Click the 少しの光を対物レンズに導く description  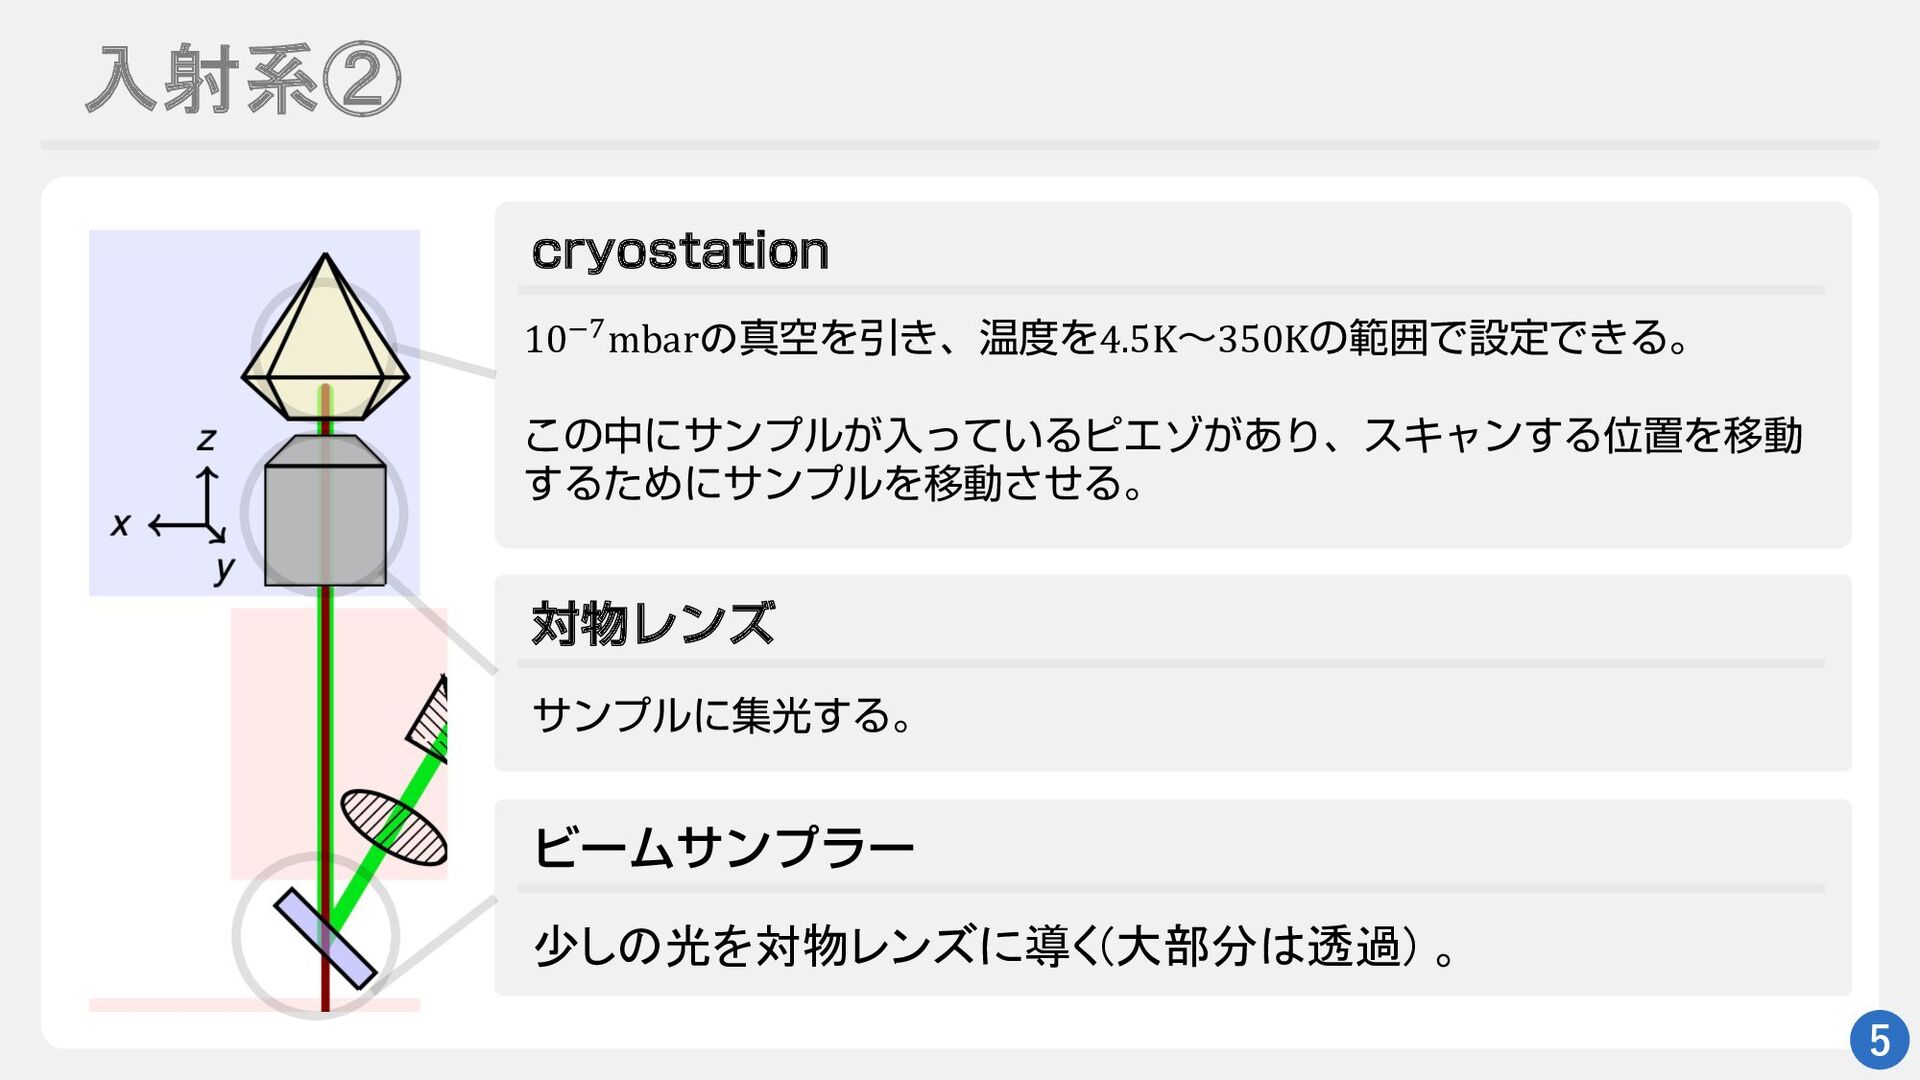pos(994,946)
